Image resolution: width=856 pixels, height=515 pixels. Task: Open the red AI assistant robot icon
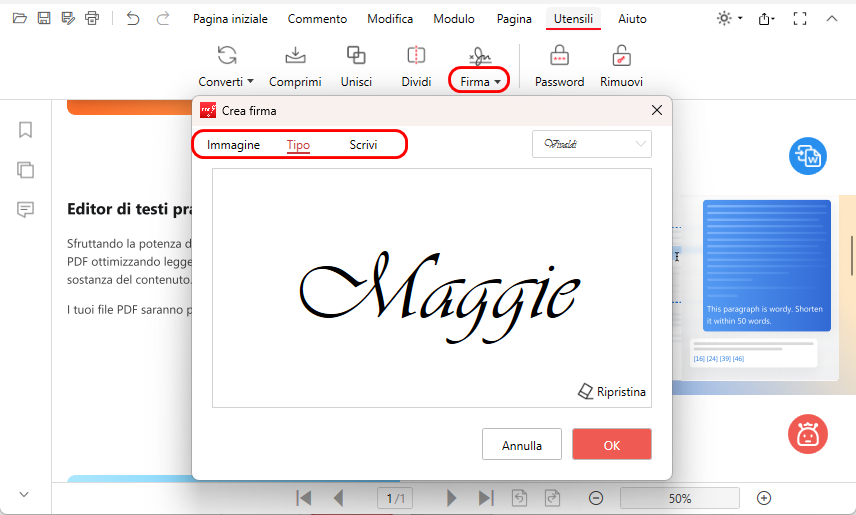(x=807, y=435)
